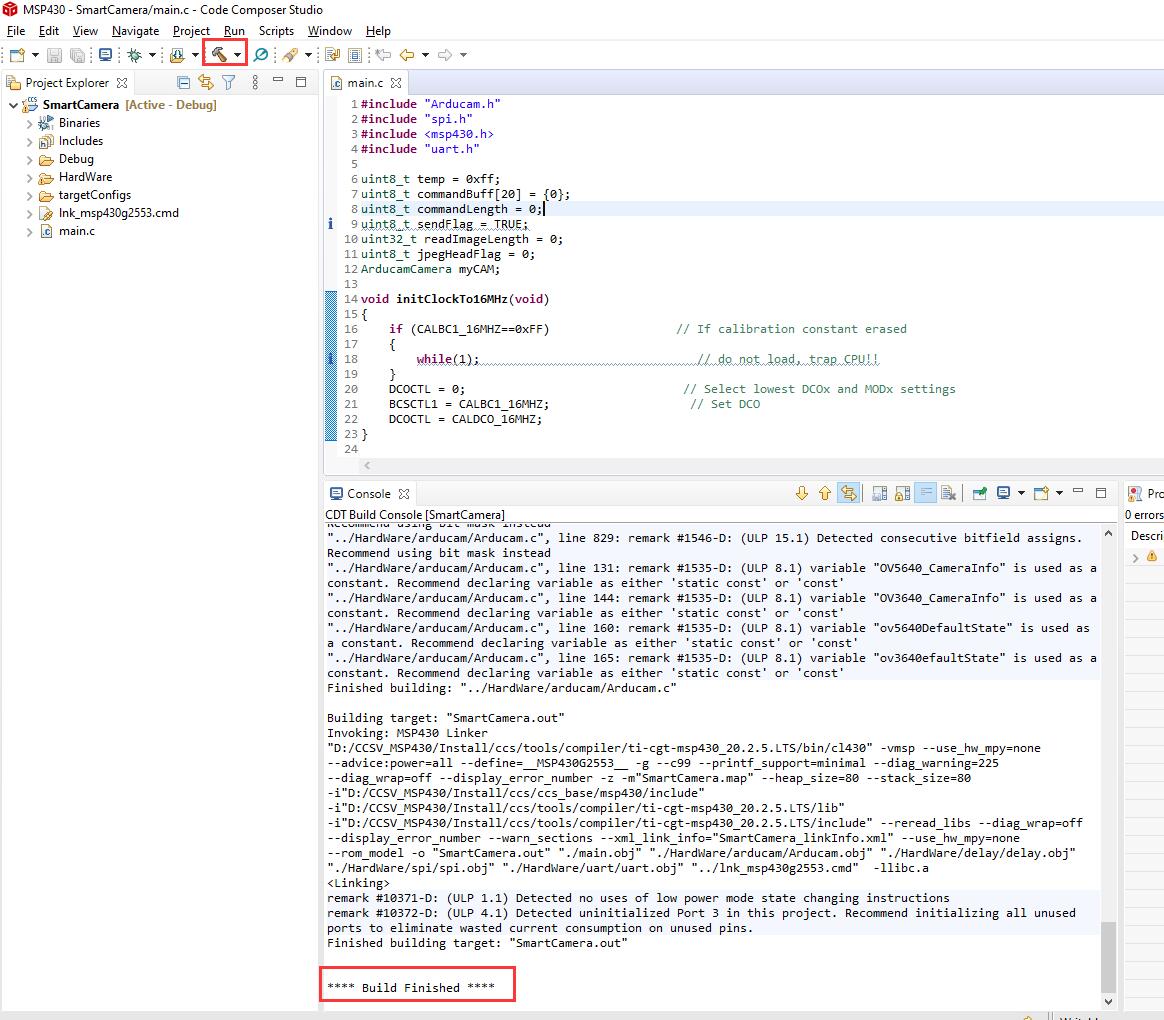This screenshot has height=1020, width=1164.
Task: Build the project with the hammer icon
Action: pos(219,54)
